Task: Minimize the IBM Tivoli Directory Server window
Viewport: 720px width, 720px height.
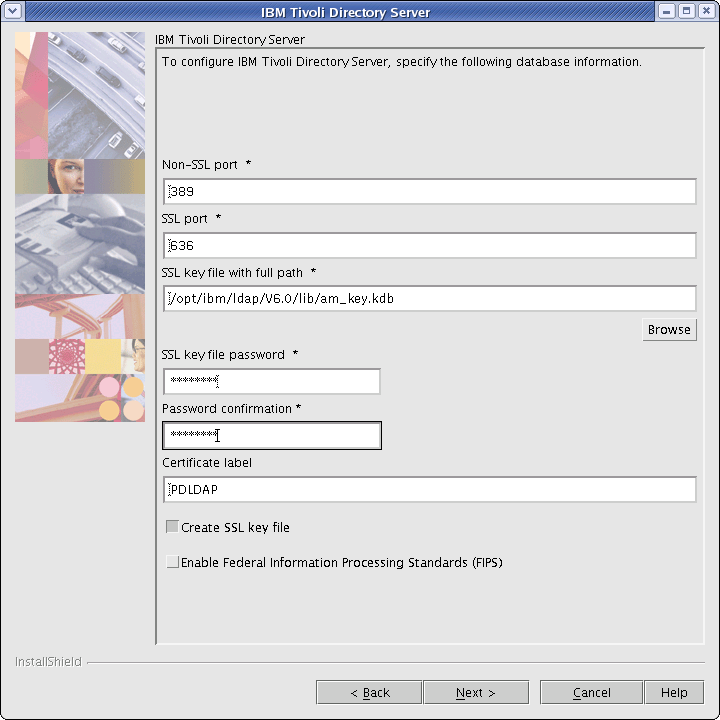Action: [666, 11]
